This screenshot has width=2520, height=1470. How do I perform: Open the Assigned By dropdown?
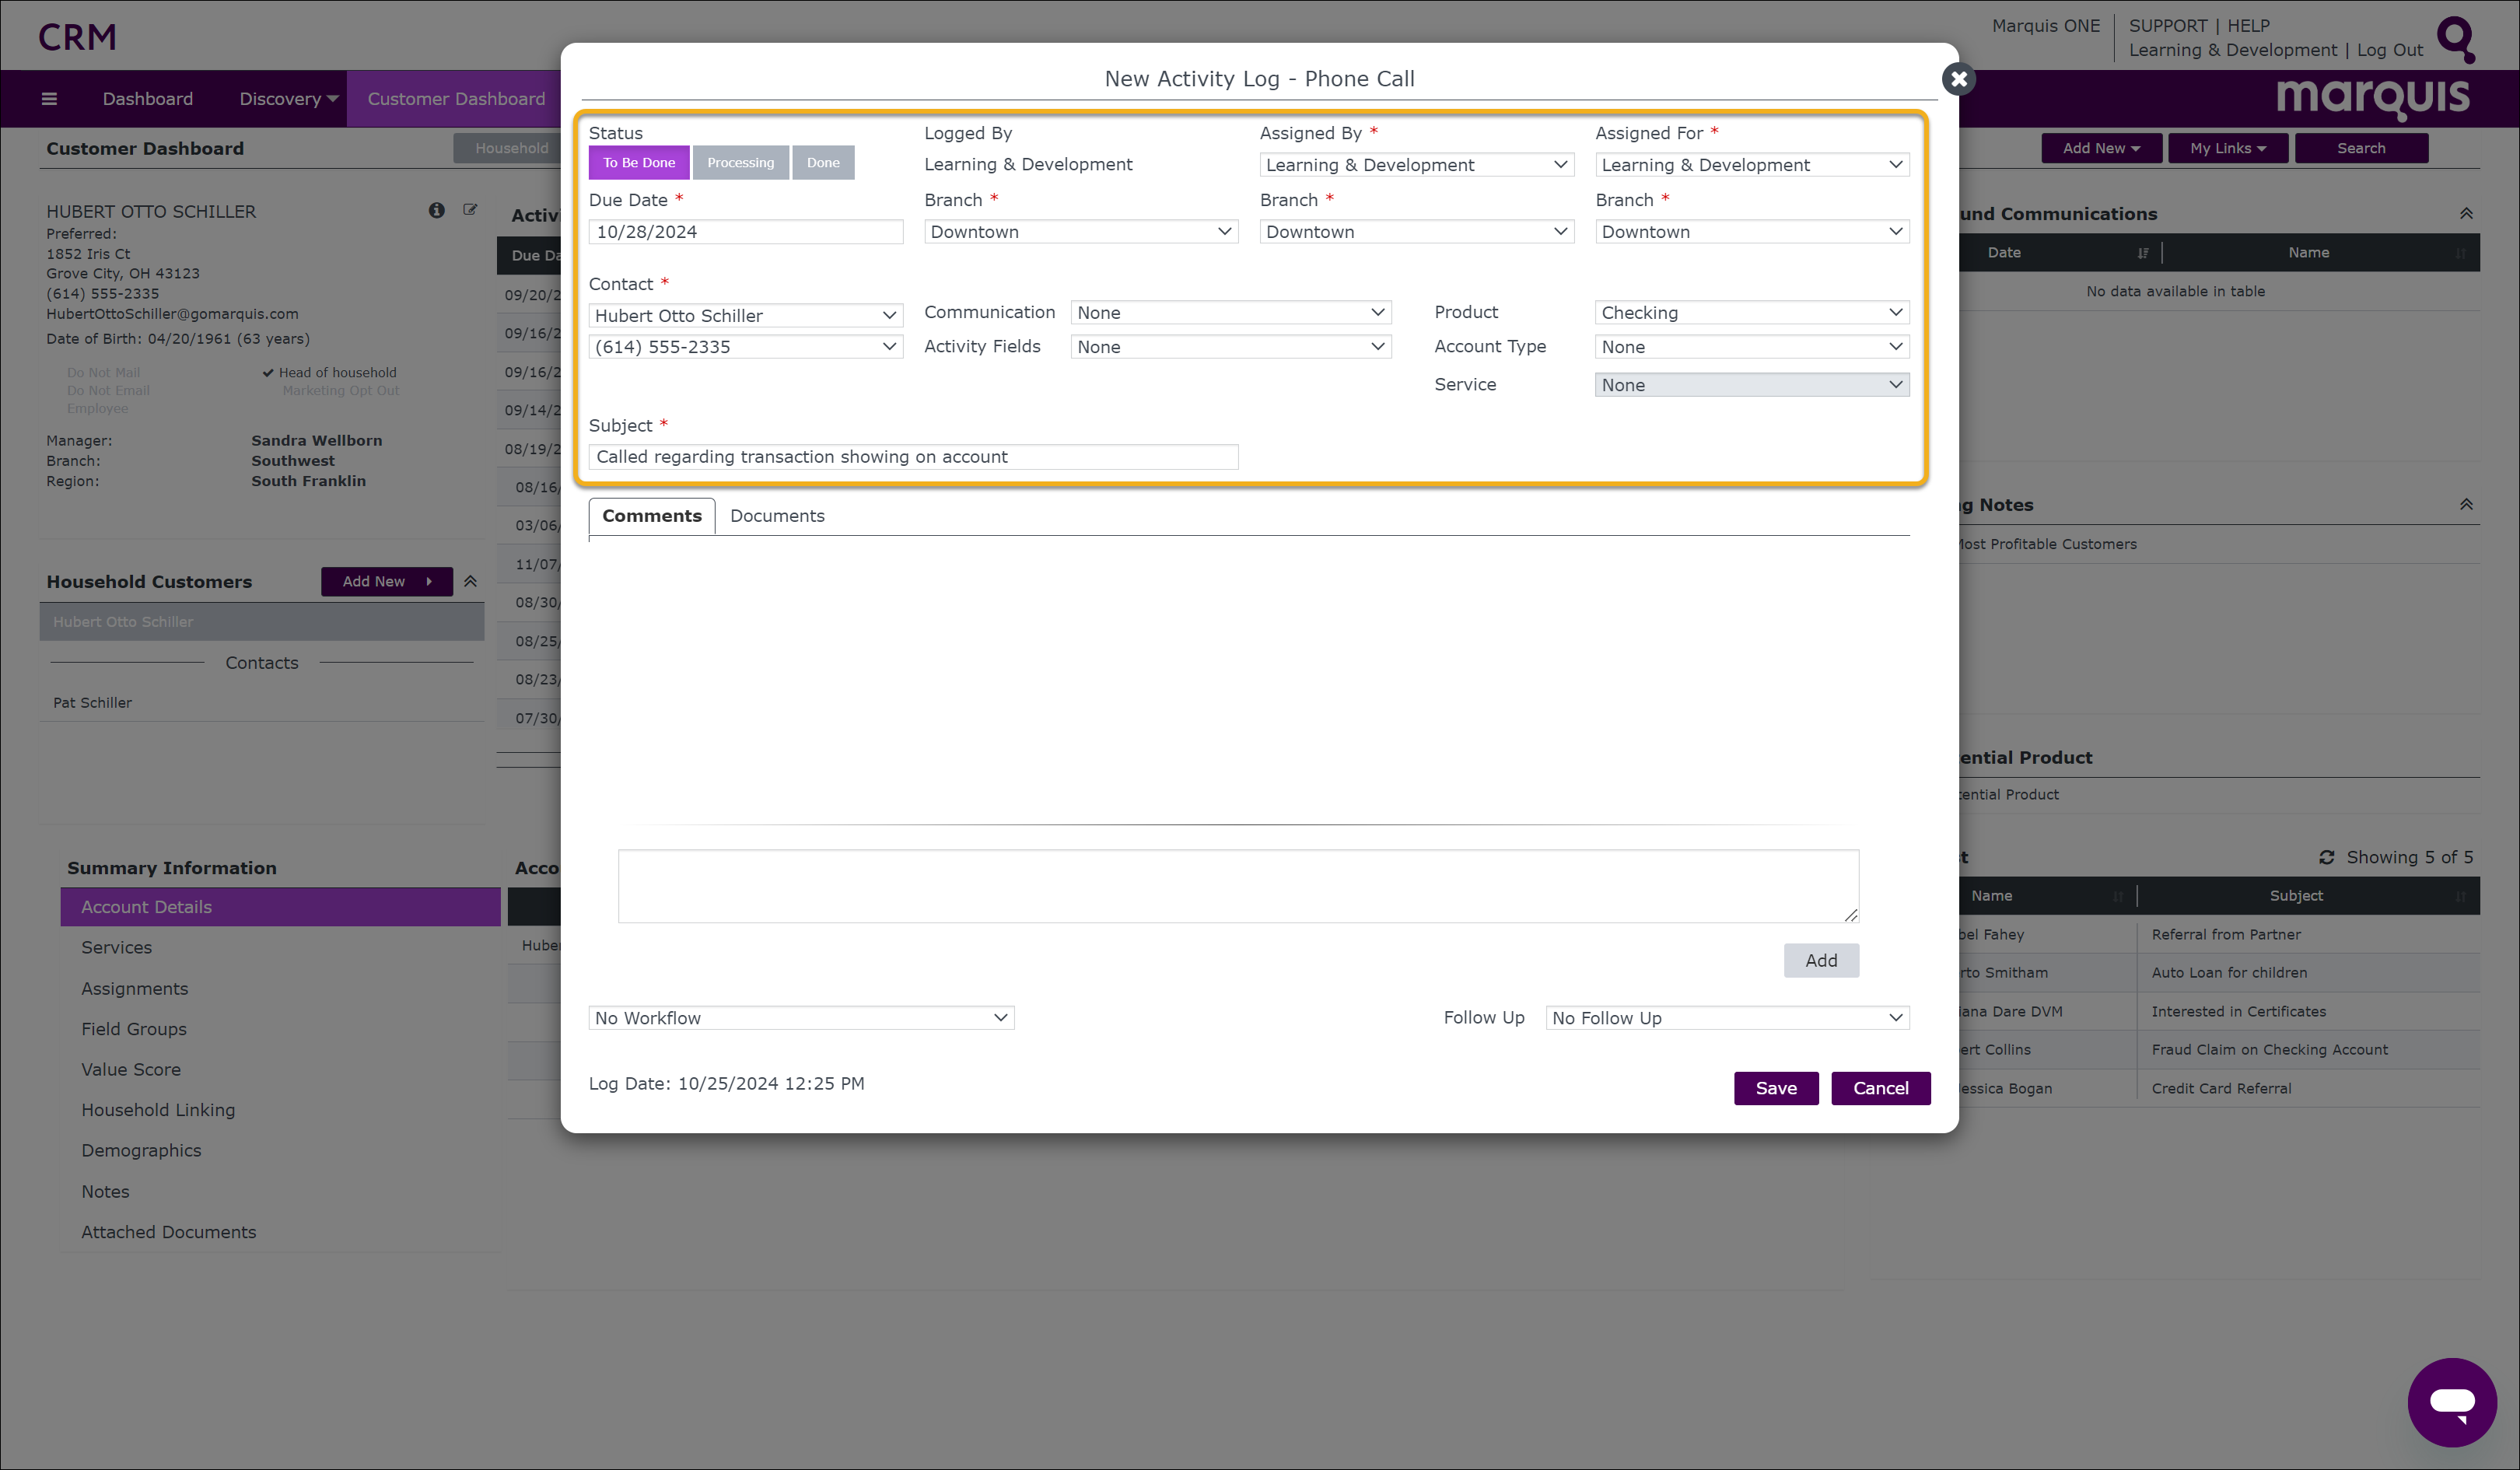(1416, 165)
